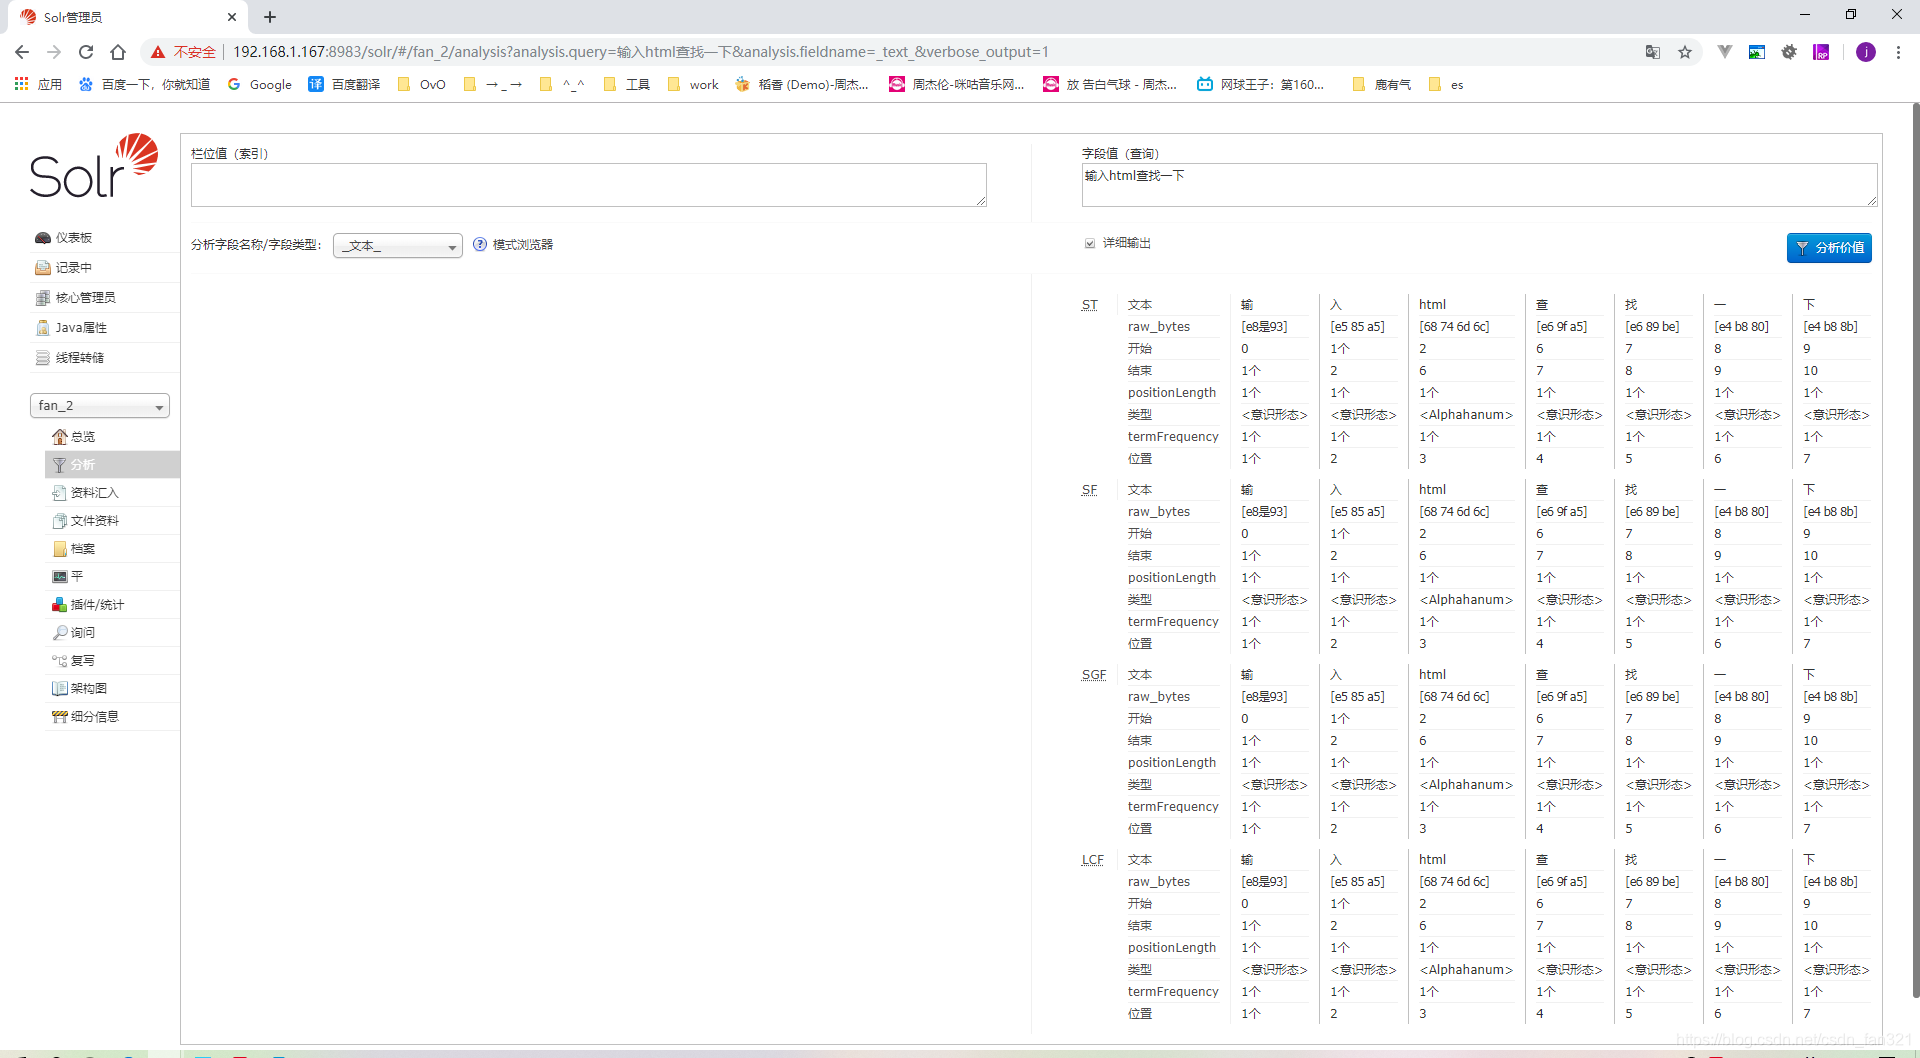Click the page vertical scrollbar
The width and height of the screenshot is (1920, 1058).
click(1915, 550)
